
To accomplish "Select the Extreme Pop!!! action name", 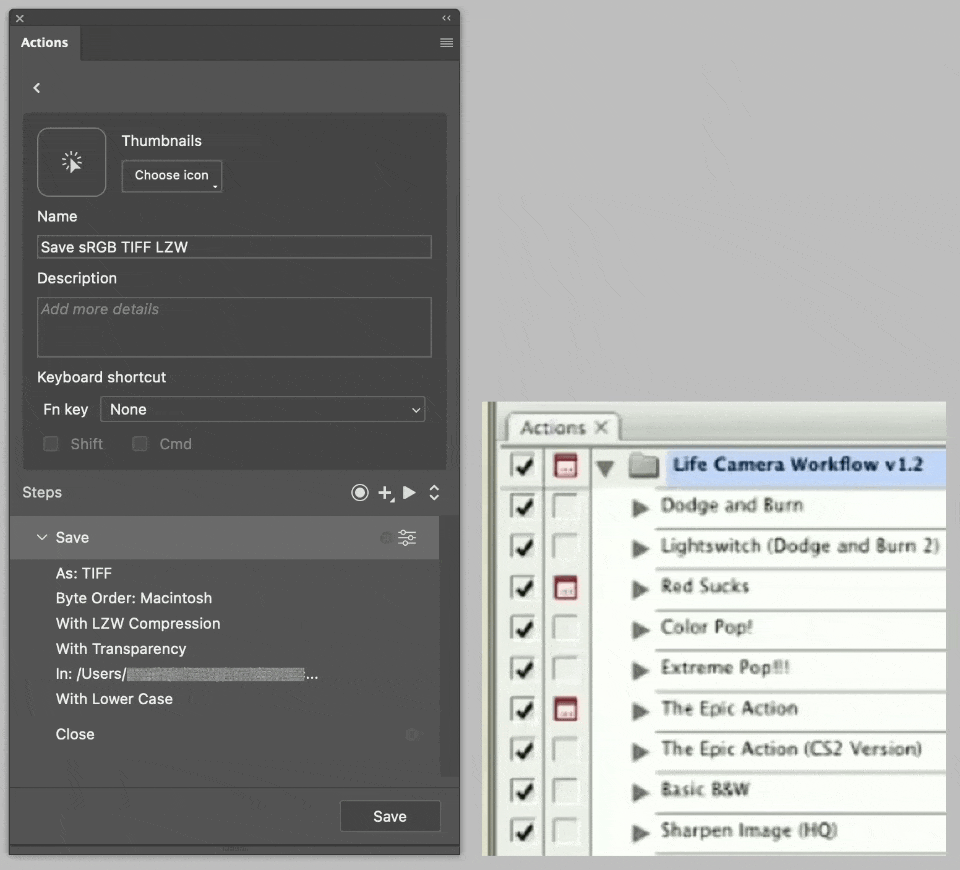I will pos(725,667).
